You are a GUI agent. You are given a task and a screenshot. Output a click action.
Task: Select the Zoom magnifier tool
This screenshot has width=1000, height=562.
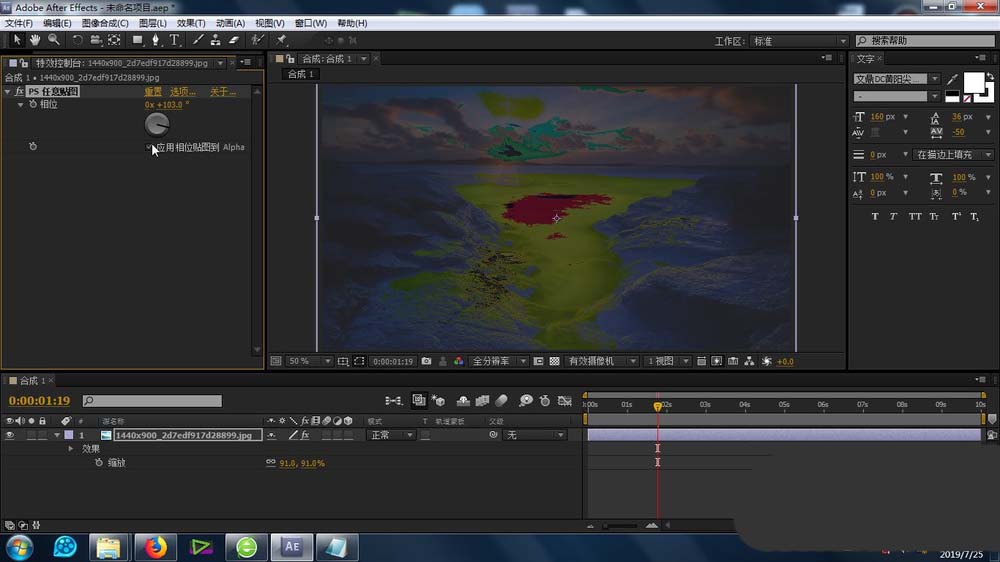53,40
